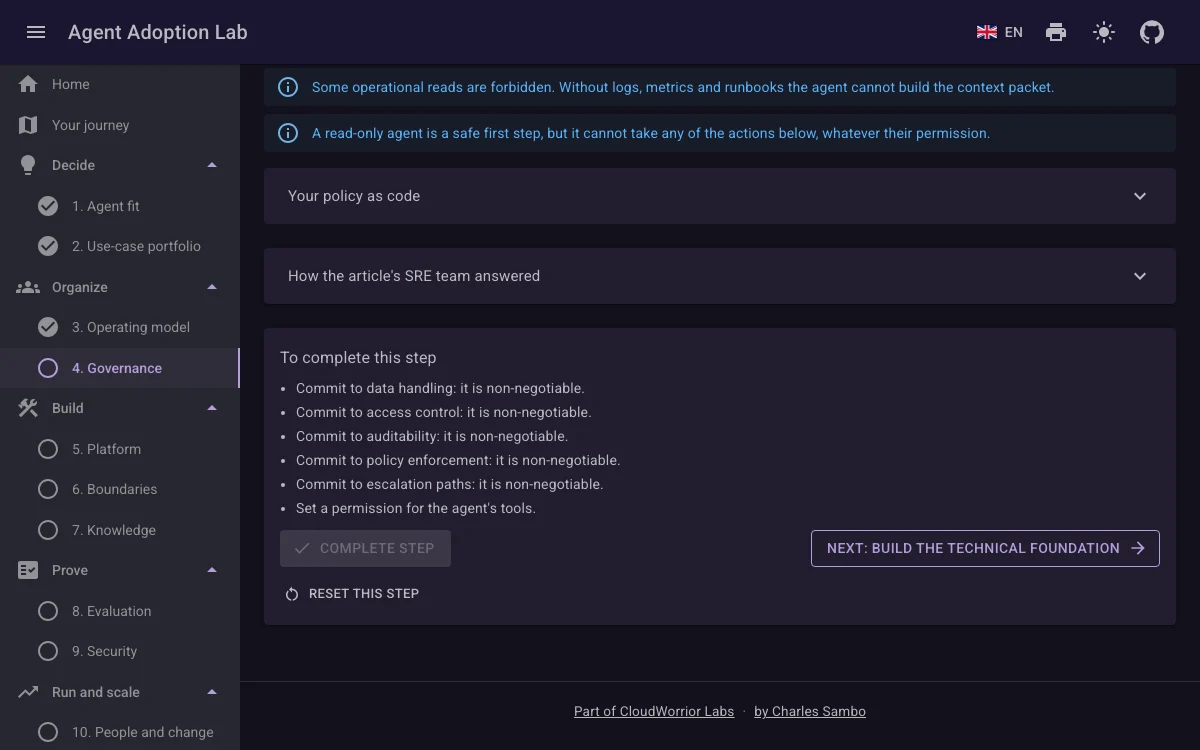The height and width of the screenshot is (750, 1200).
Task: Click the Agent Adoption Lab title
Action: point(158,32)
